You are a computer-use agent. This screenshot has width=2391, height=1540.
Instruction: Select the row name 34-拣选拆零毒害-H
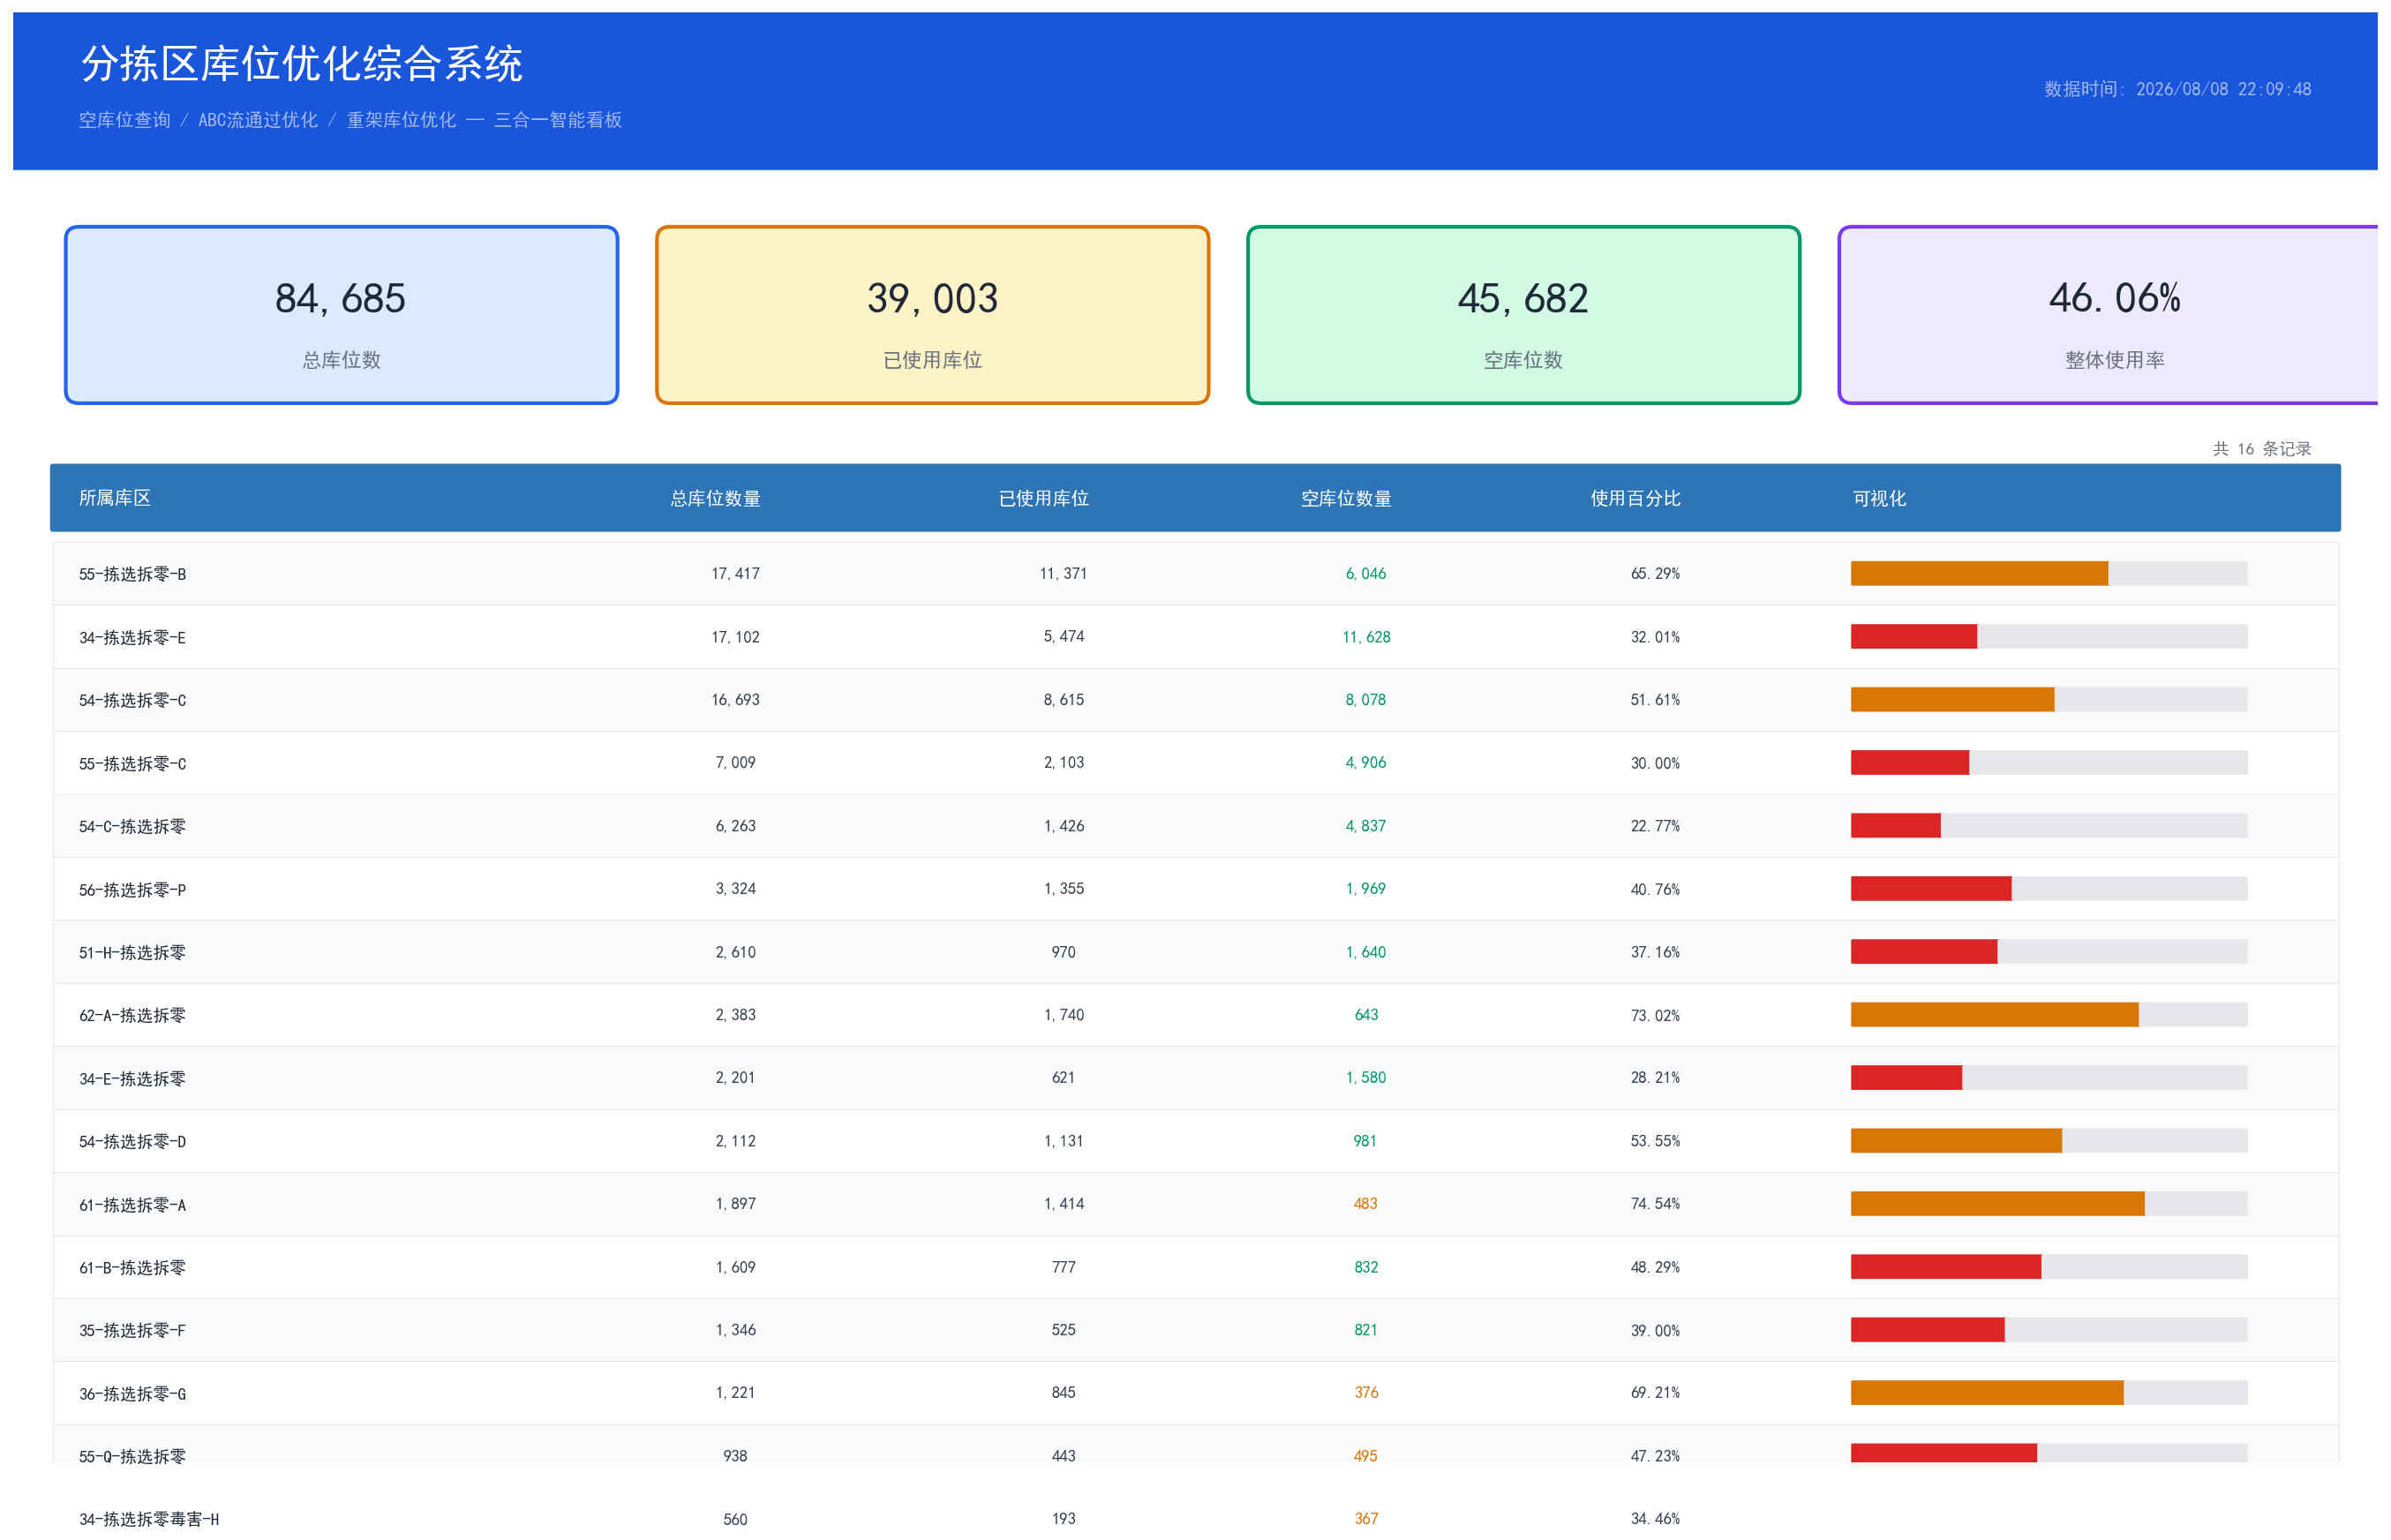pyautogui.click(x=149, y=1519)
